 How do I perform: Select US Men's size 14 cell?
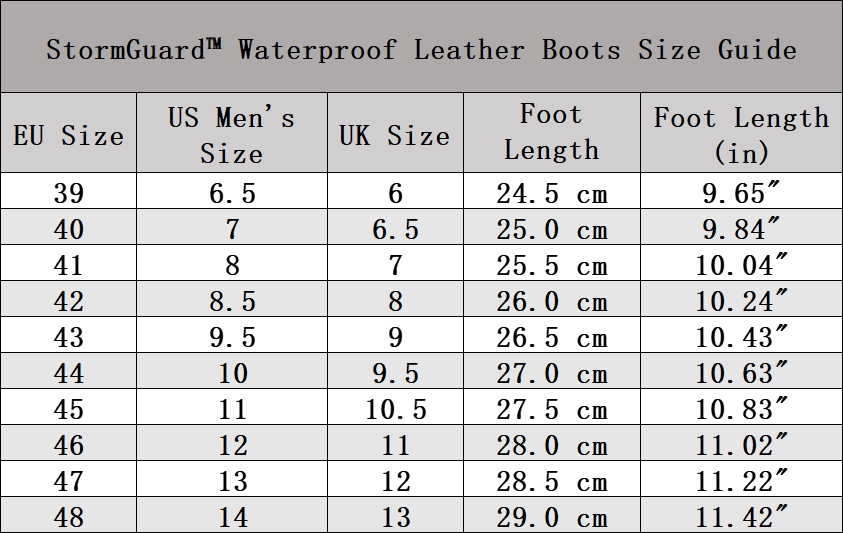[232, 515]
